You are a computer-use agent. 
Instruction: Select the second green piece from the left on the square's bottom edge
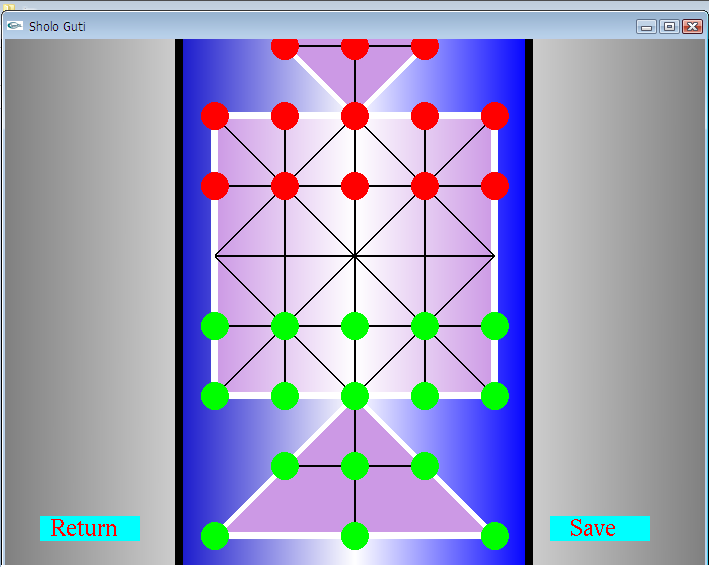tap(285, 396)
